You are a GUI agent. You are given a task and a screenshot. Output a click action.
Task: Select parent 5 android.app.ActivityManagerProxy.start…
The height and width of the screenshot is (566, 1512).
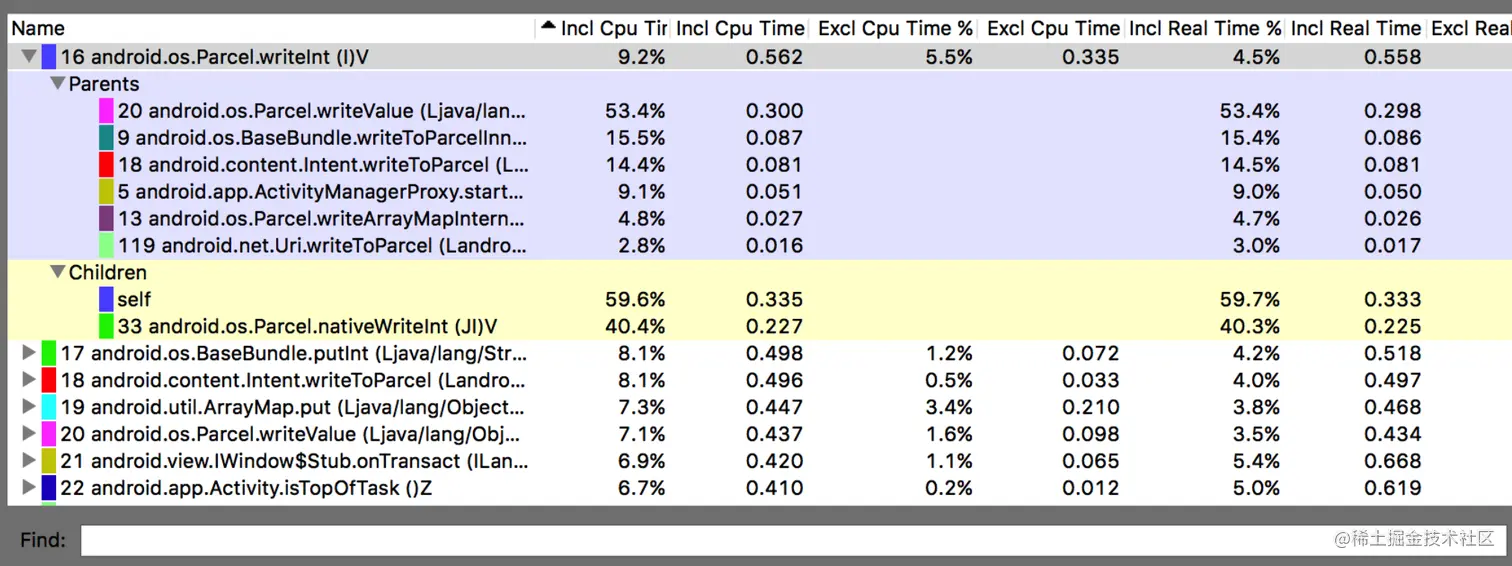[322, 192]
